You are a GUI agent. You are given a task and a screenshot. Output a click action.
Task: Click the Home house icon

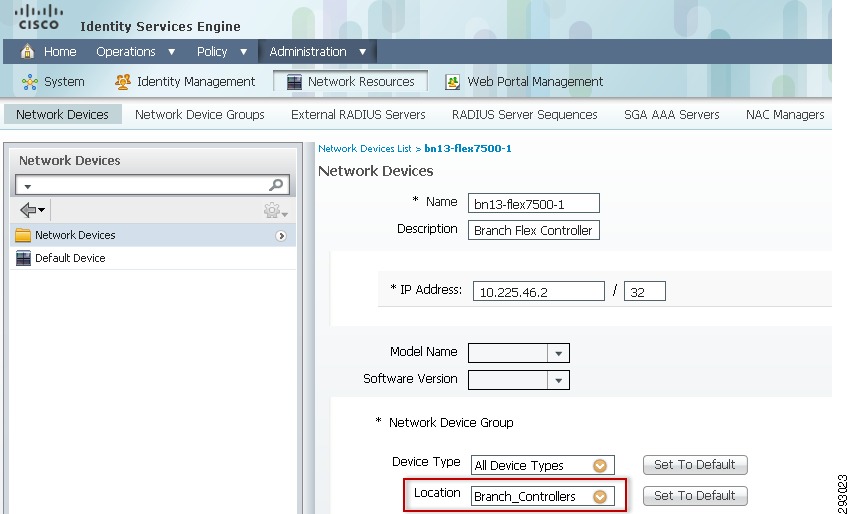coord(27,51)
